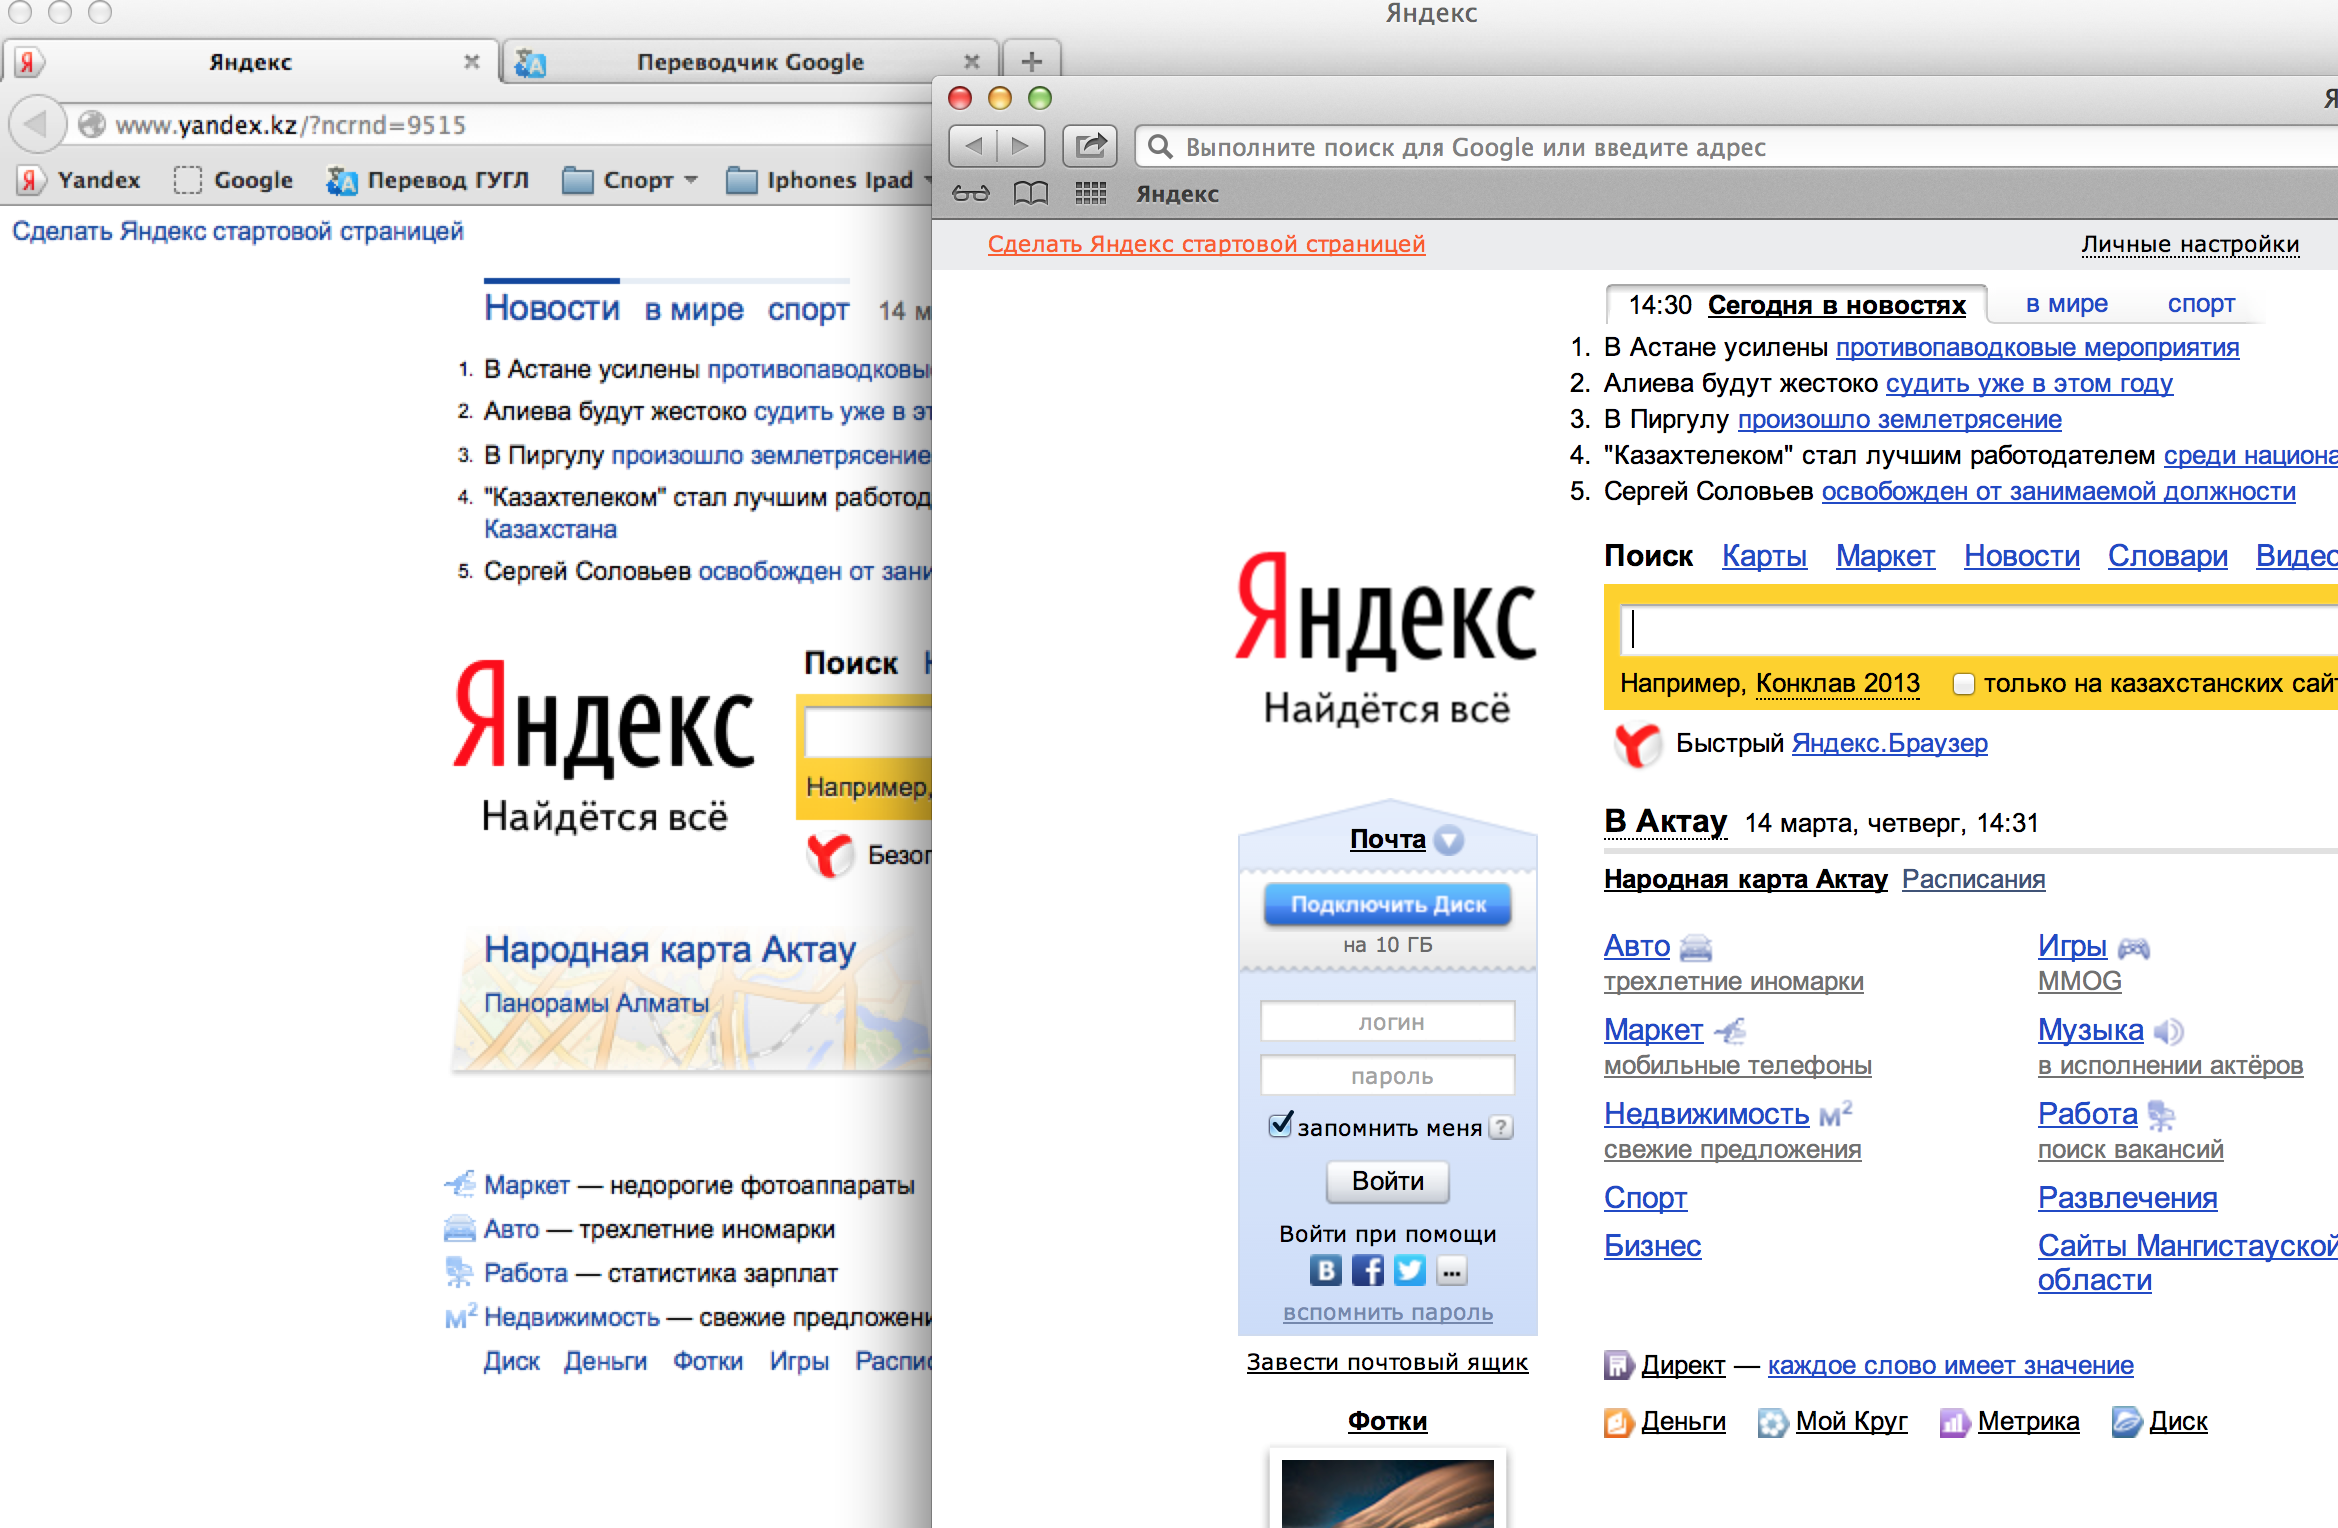Screen dimensions: 2338x1528
Task: Click Расписания link
Action: click(1973, 879)
